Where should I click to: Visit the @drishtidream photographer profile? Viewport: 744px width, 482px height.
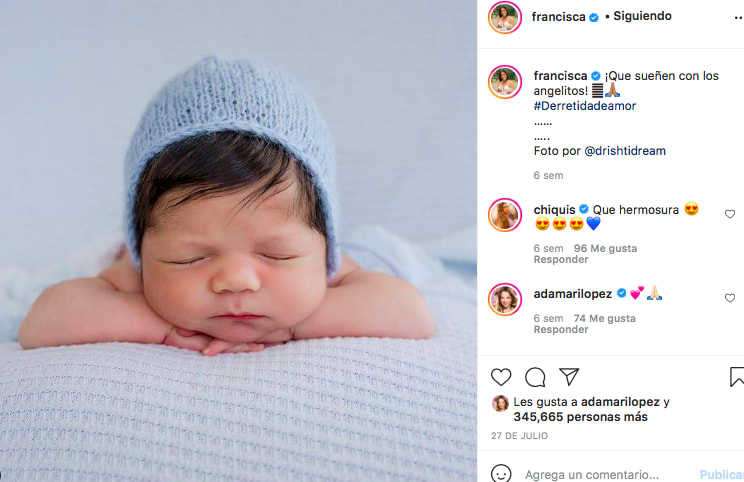[x=625, y=151]
